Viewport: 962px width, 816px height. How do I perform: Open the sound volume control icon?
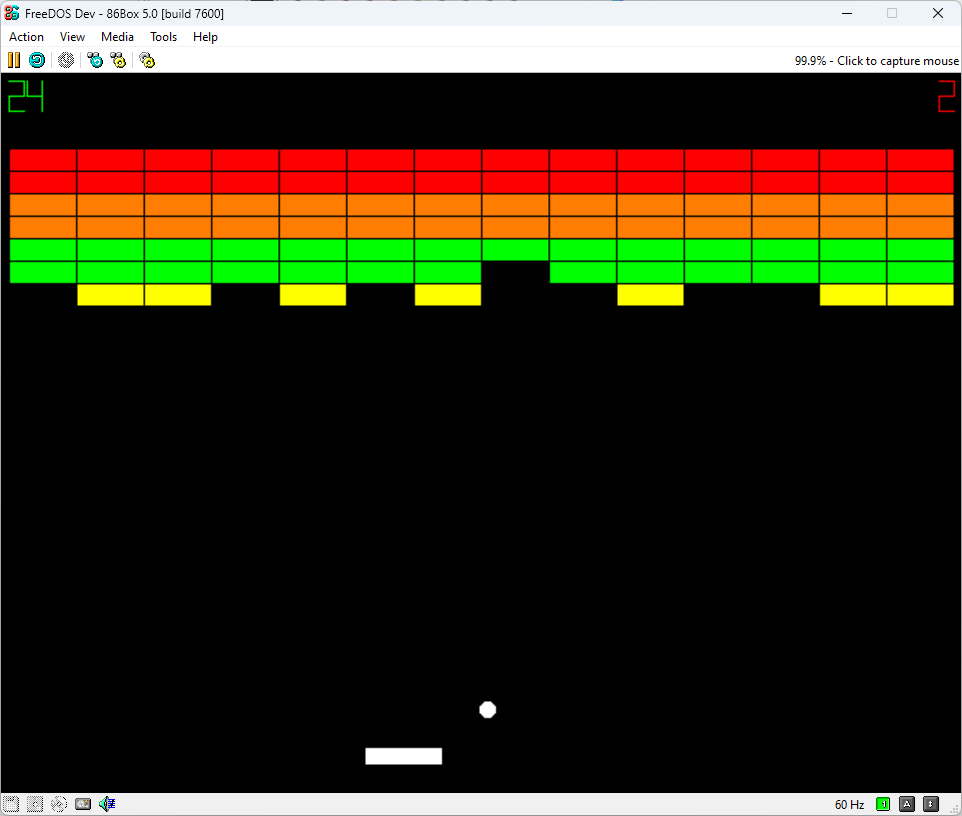pos(106,804)
